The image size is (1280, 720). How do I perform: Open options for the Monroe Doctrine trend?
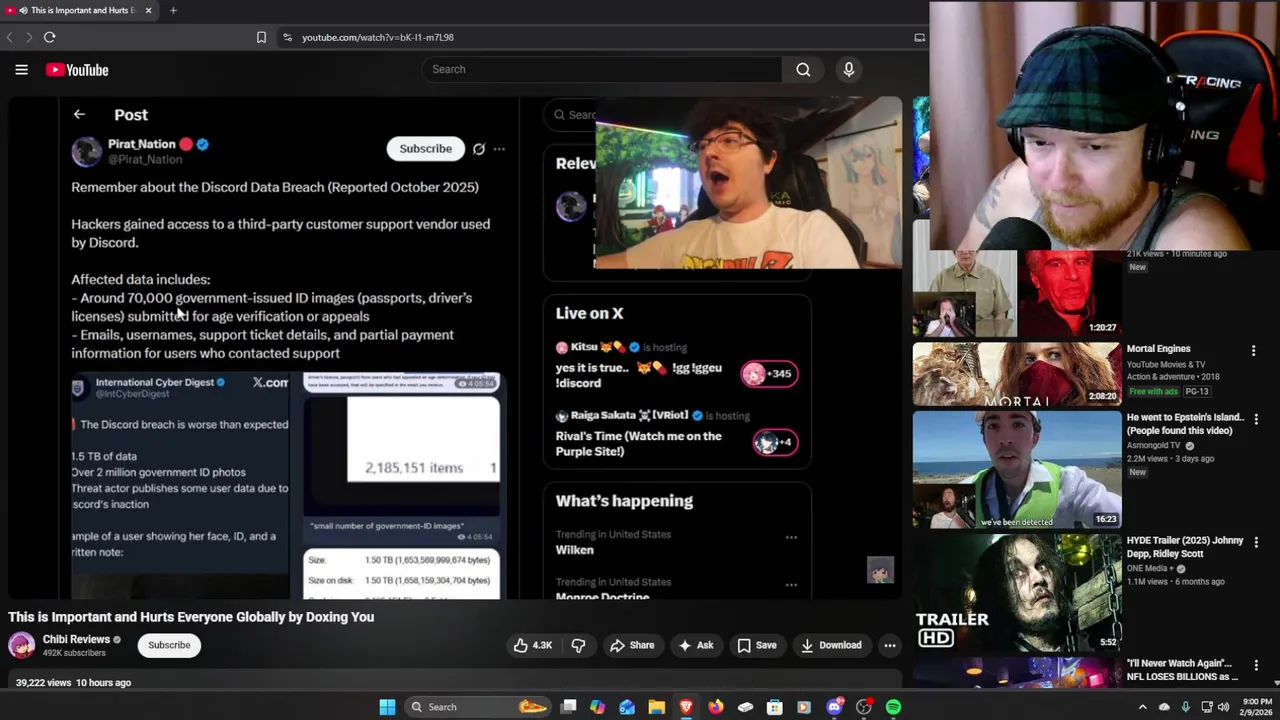click(791, 584)
